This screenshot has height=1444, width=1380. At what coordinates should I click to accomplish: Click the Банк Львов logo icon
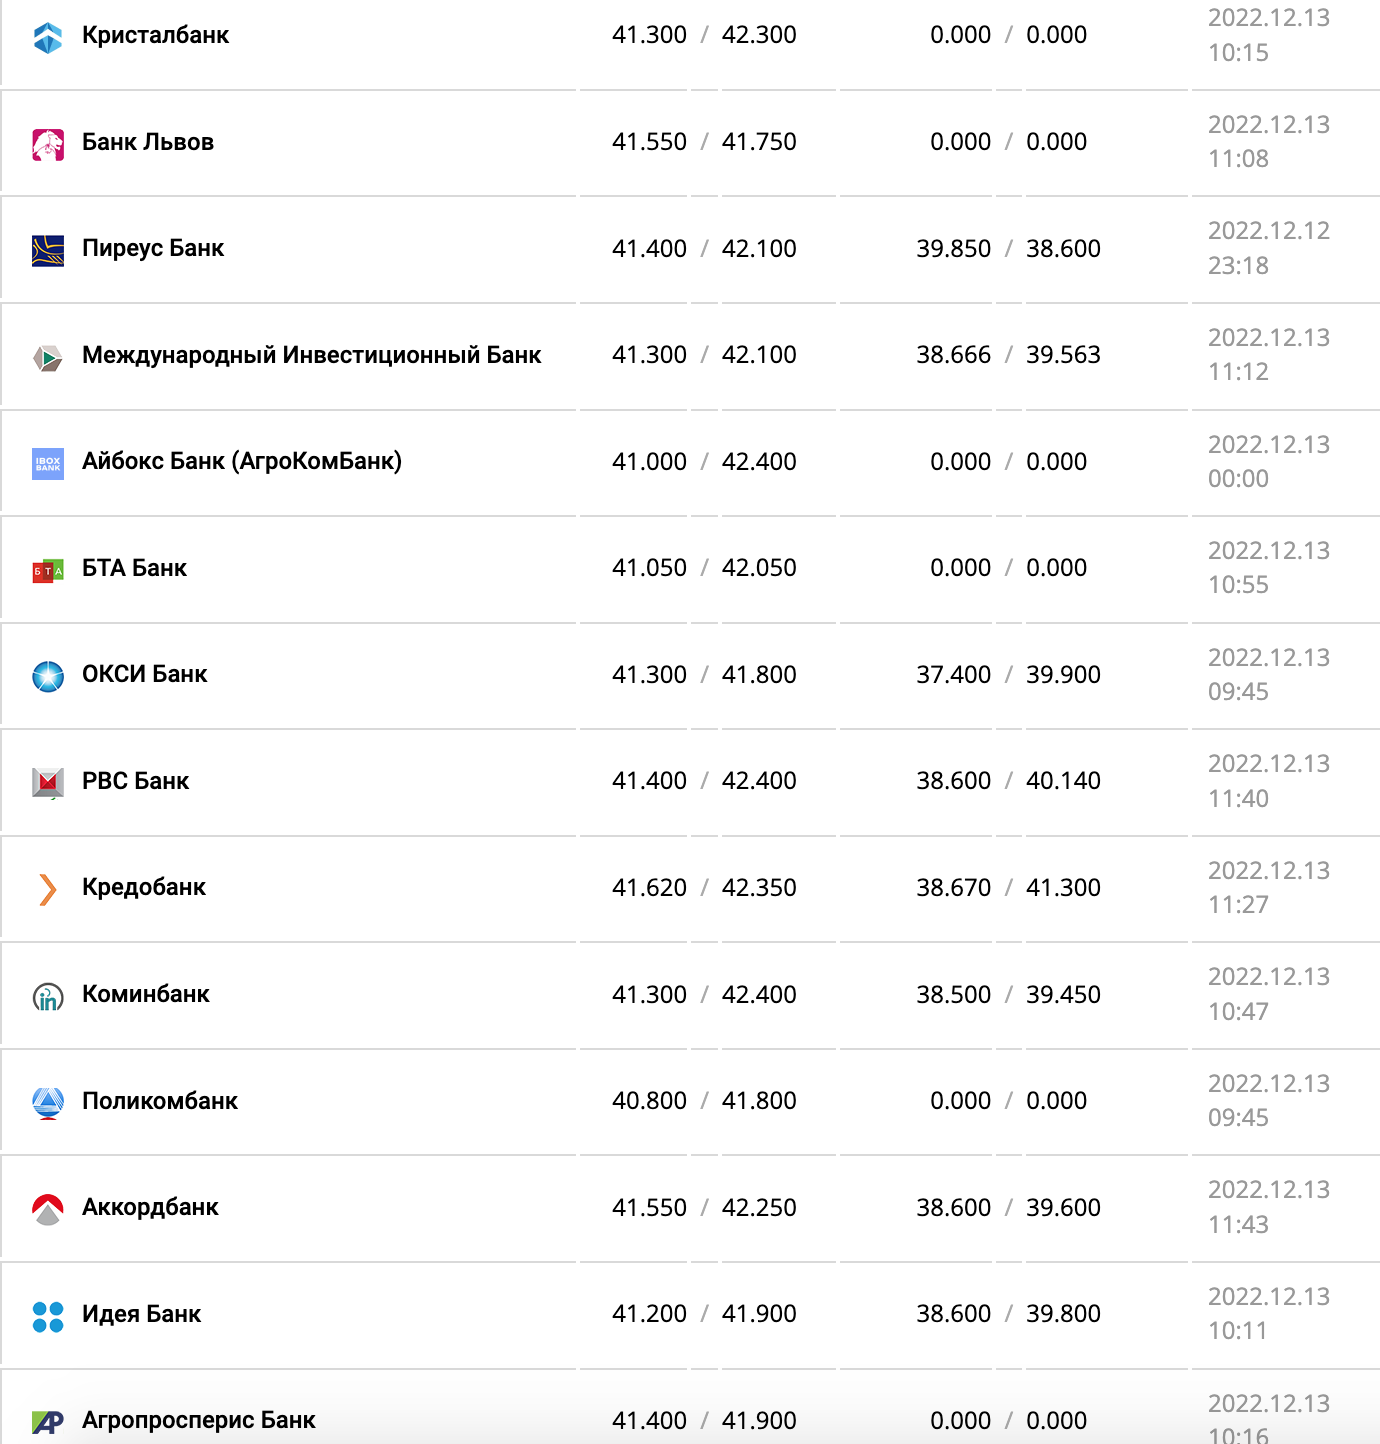click(x=48, y=145)
